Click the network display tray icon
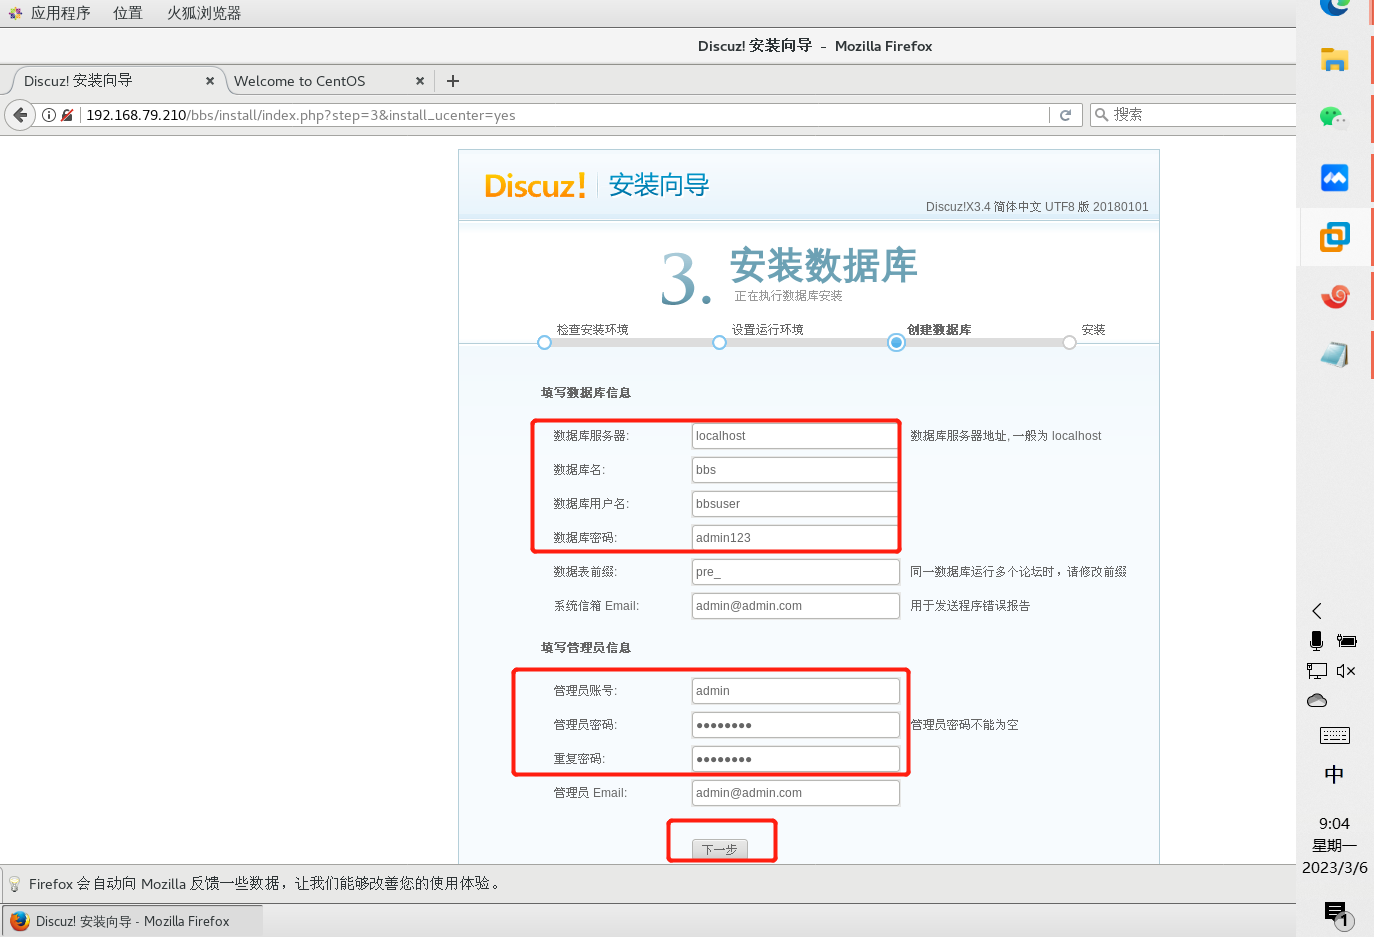This screenshot has height=937, width=1374. (1317, 671)
